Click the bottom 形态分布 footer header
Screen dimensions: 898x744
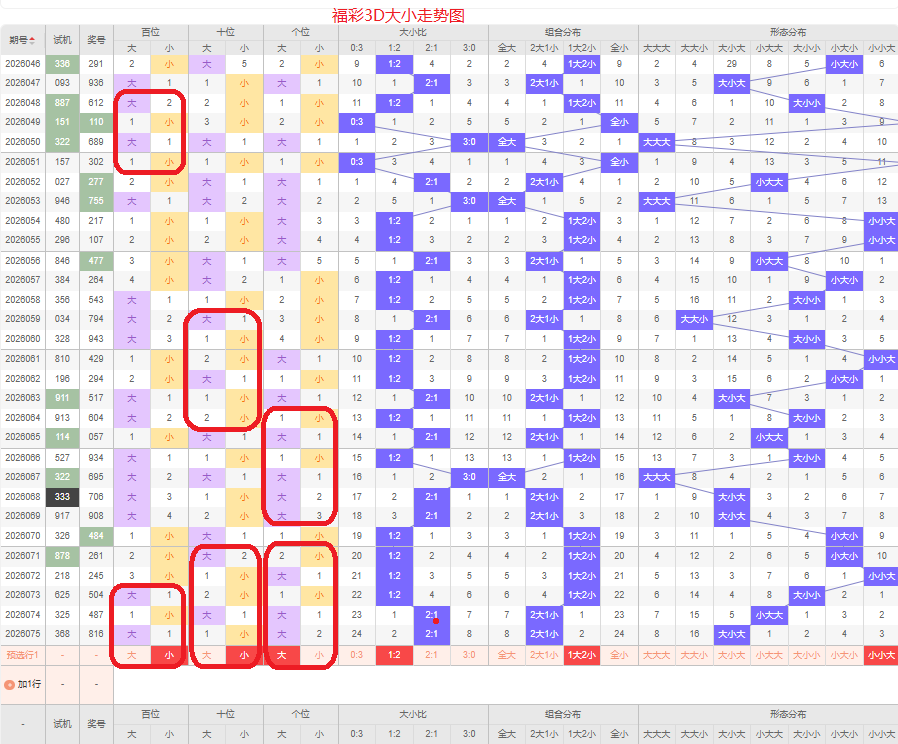[x=788, y=714]
